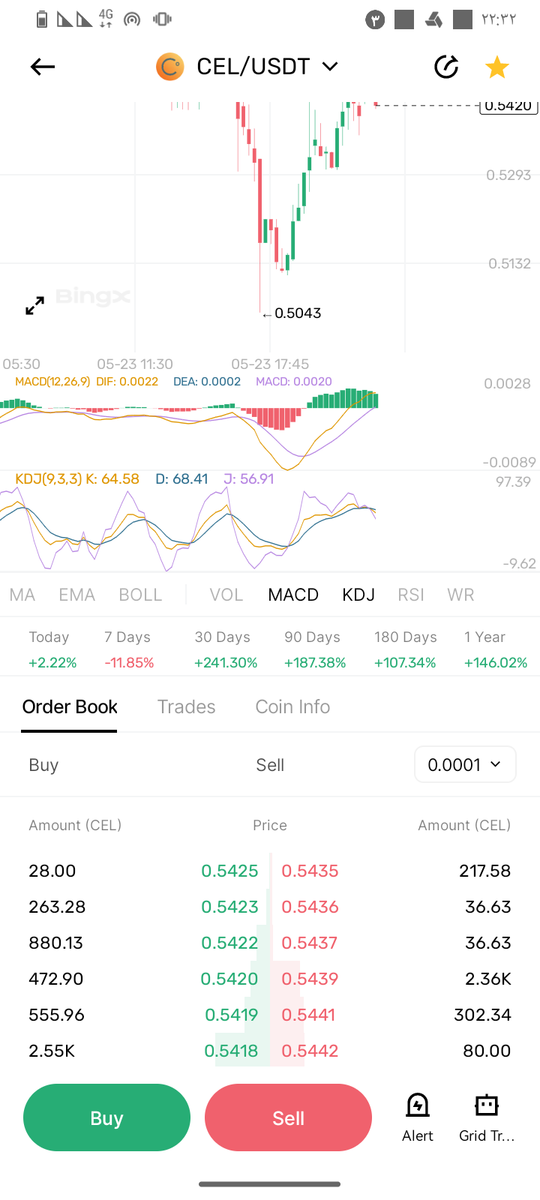Image resolution: width=540 pixels, height=1200 pixels.
Task: Toggle the favorite star icon
Action: coord(497,67)
